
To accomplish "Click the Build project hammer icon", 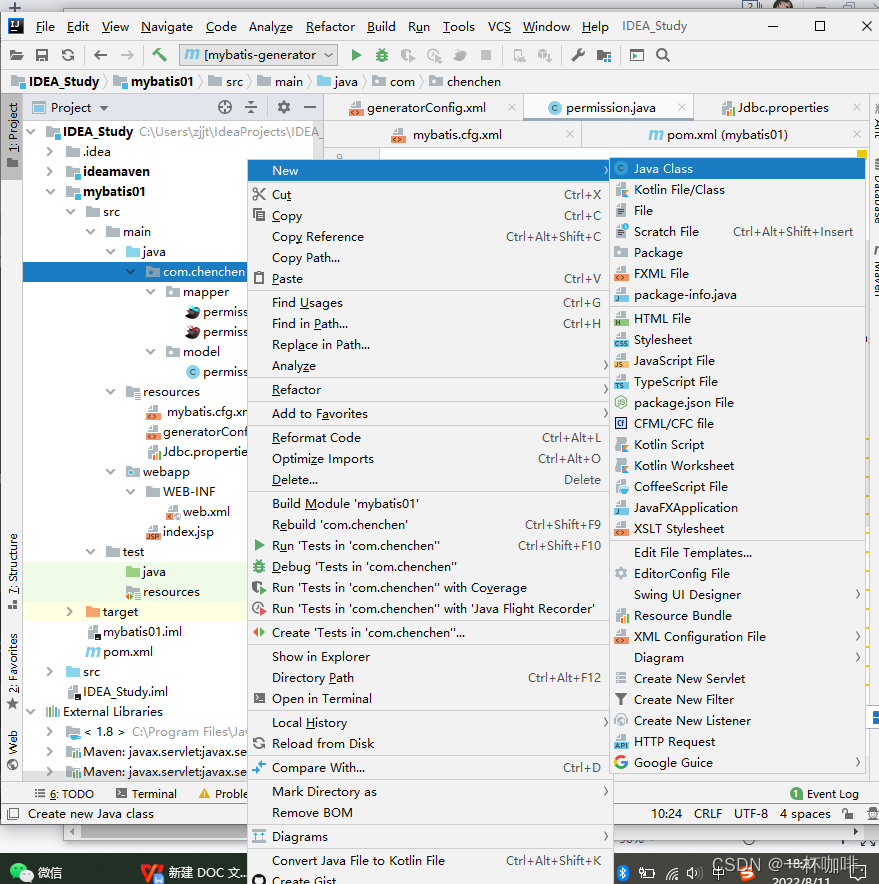I will click(x=160, y=55).
